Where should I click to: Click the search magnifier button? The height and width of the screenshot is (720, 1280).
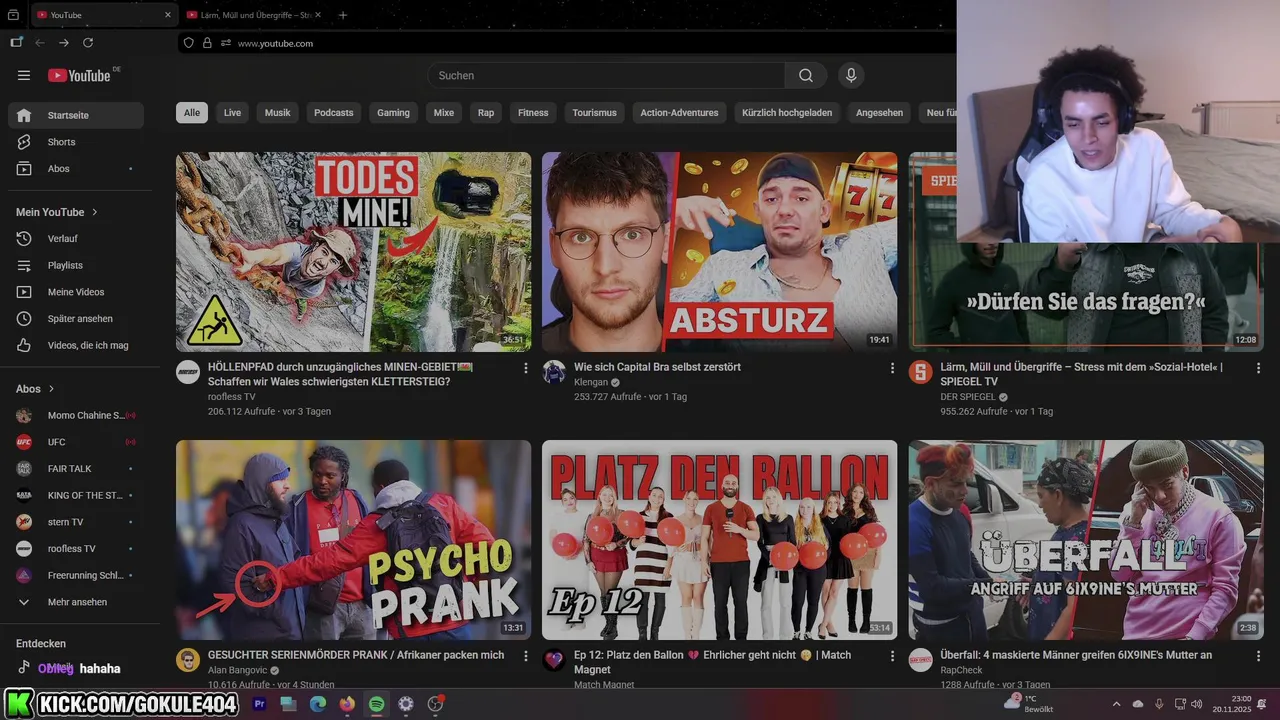pos(806,75)
